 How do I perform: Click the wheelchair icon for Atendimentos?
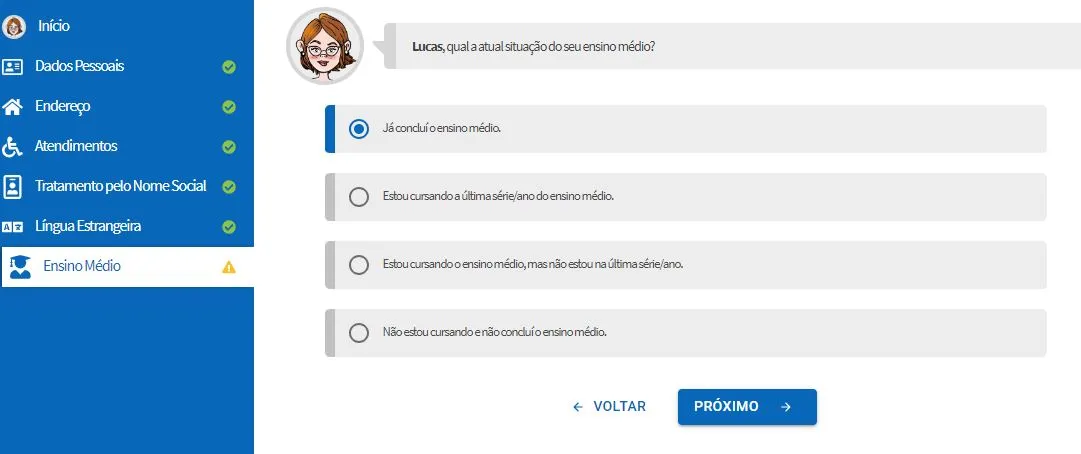click(x=12, y=147)
